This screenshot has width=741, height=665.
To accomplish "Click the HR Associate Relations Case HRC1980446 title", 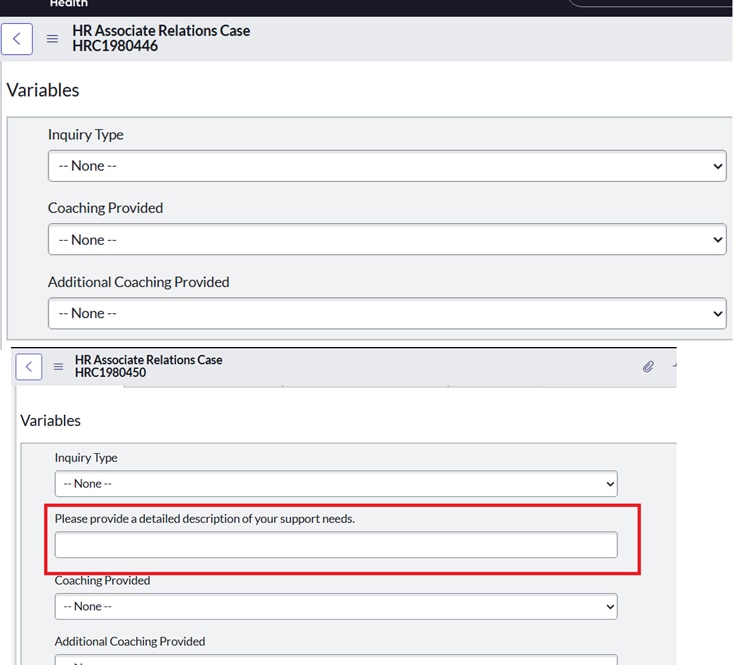I will pos(160,38).
